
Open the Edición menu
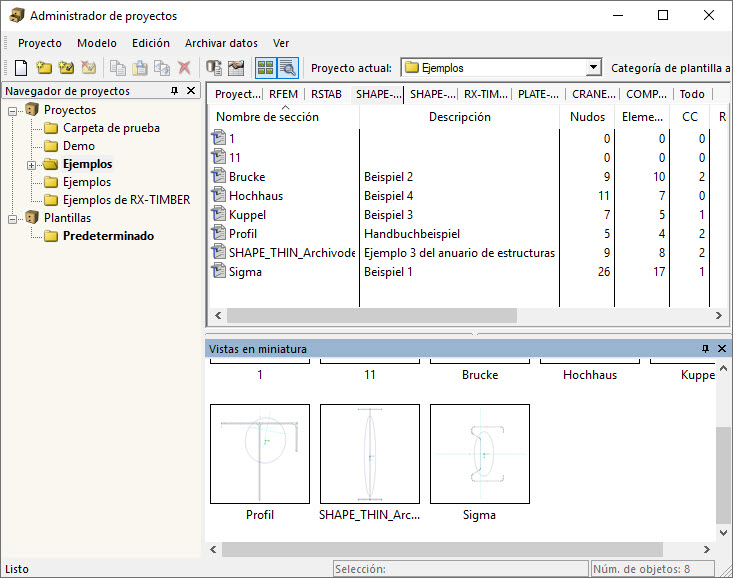tap(151, 43)
